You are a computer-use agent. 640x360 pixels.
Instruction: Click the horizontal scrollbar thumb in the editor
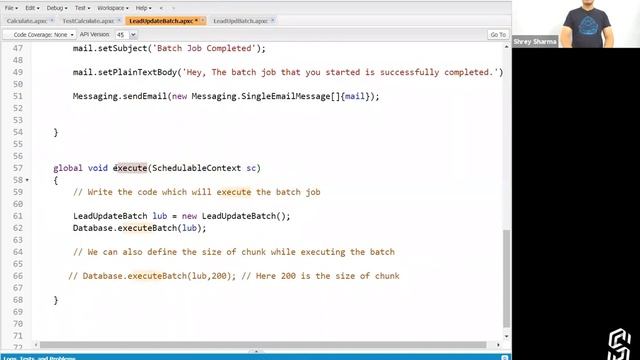263,345
